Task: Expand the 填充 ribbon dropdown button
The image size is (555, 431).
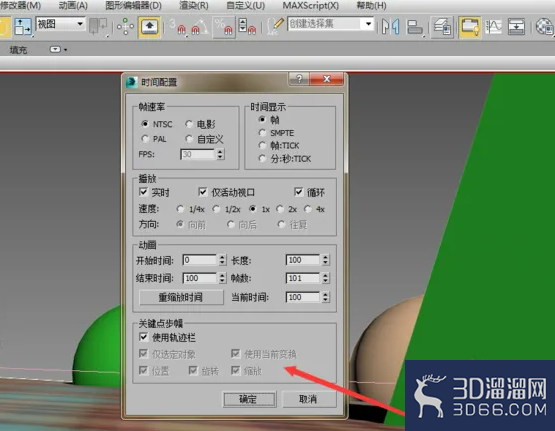Action: point(58,50)
